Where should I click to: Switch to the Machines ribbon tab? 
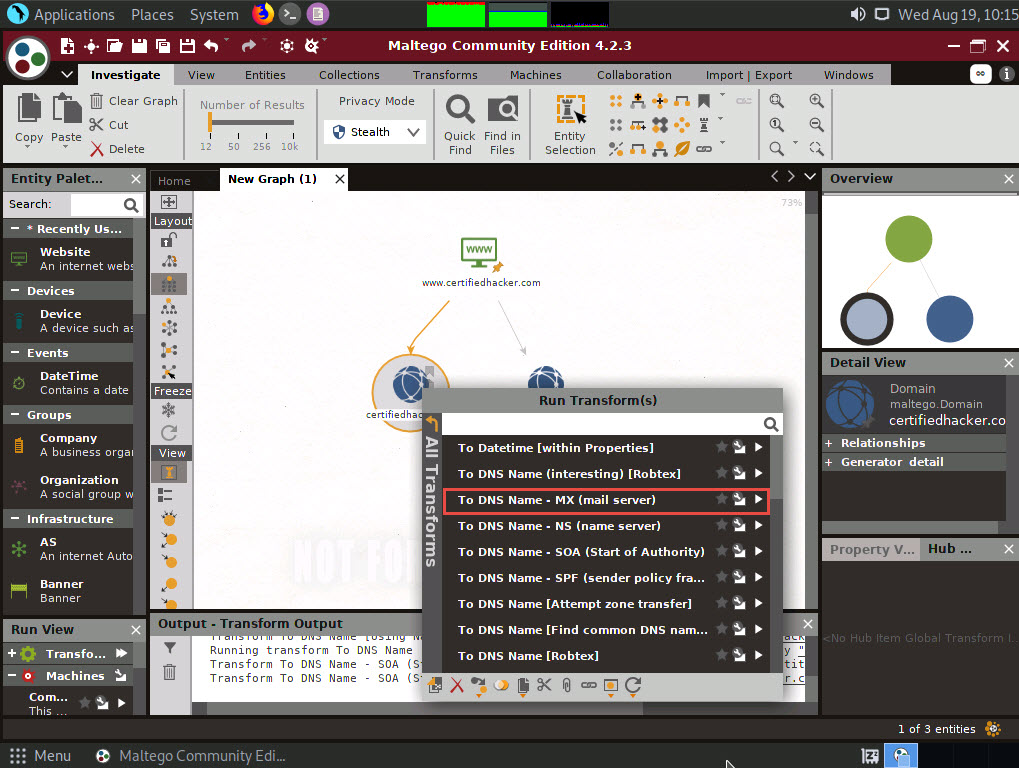(x=535, y=75)
